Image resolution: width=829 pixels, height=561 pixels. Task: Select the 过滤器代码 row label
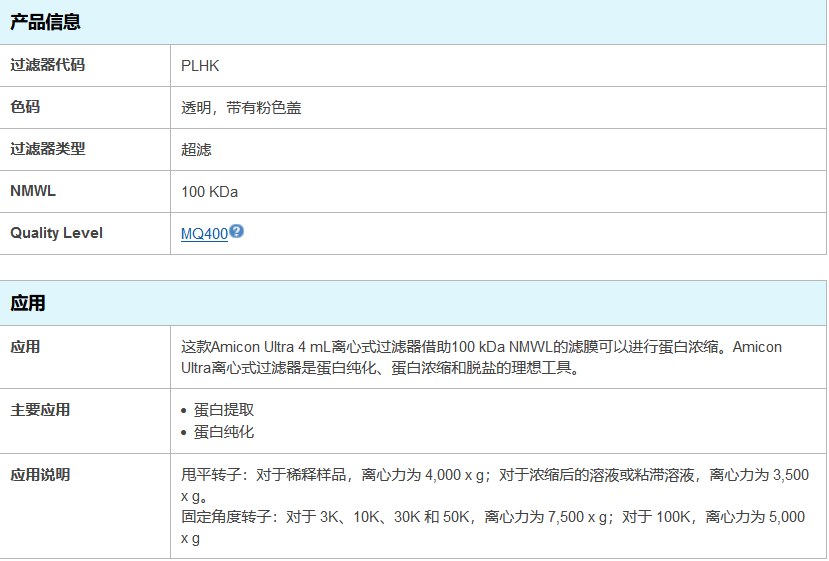(48, 65)
